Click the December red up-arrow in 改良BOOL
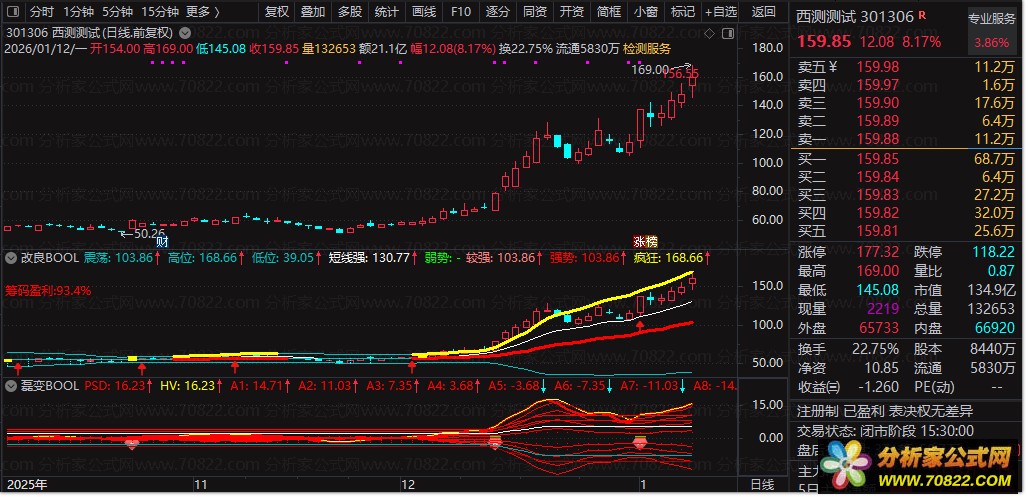Viewport: 1028px width, 497px height. (412, 366)
